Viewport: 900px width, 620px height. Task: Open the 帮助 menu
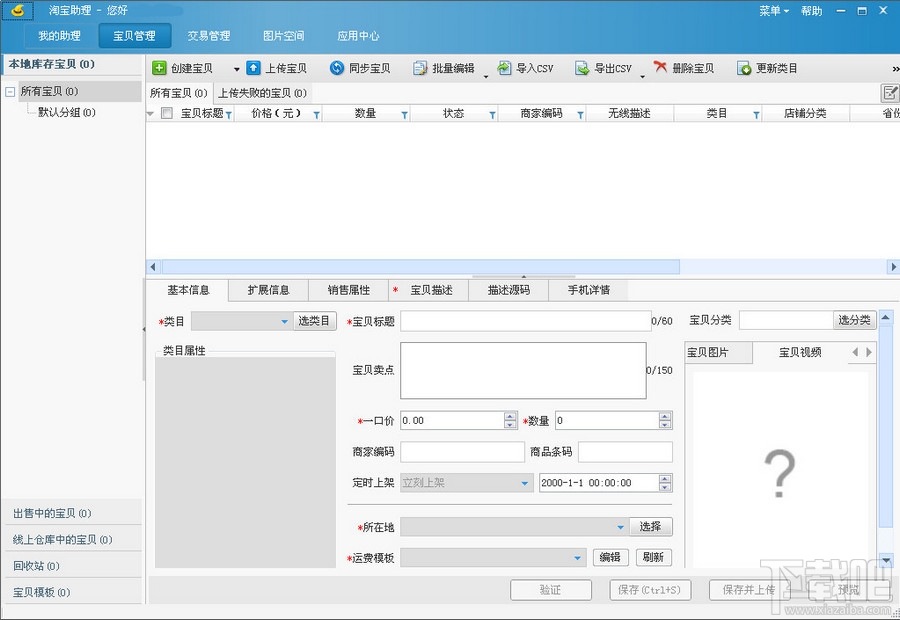pos(812,11)
